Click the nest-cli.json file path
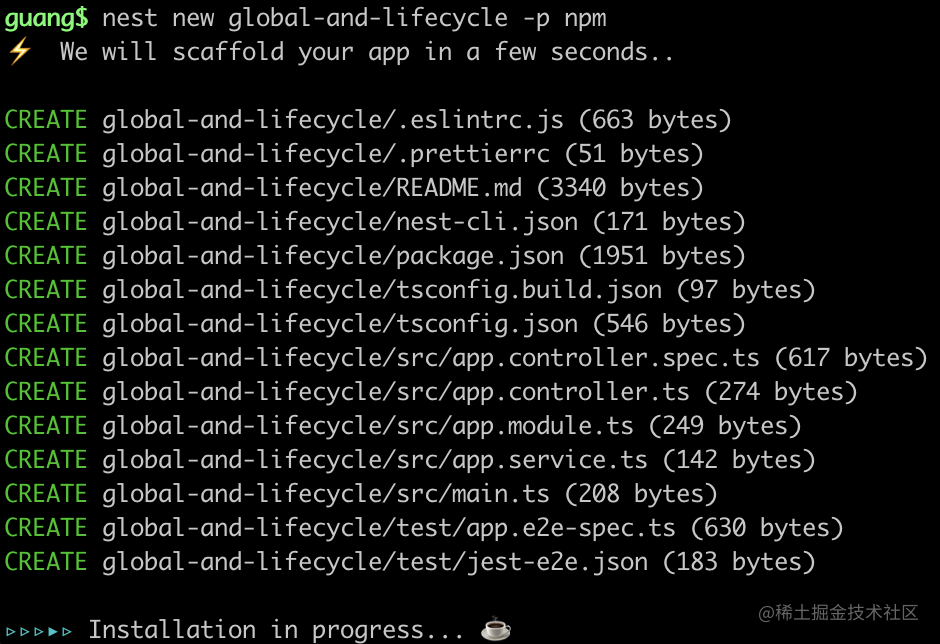 coord(340,222)
